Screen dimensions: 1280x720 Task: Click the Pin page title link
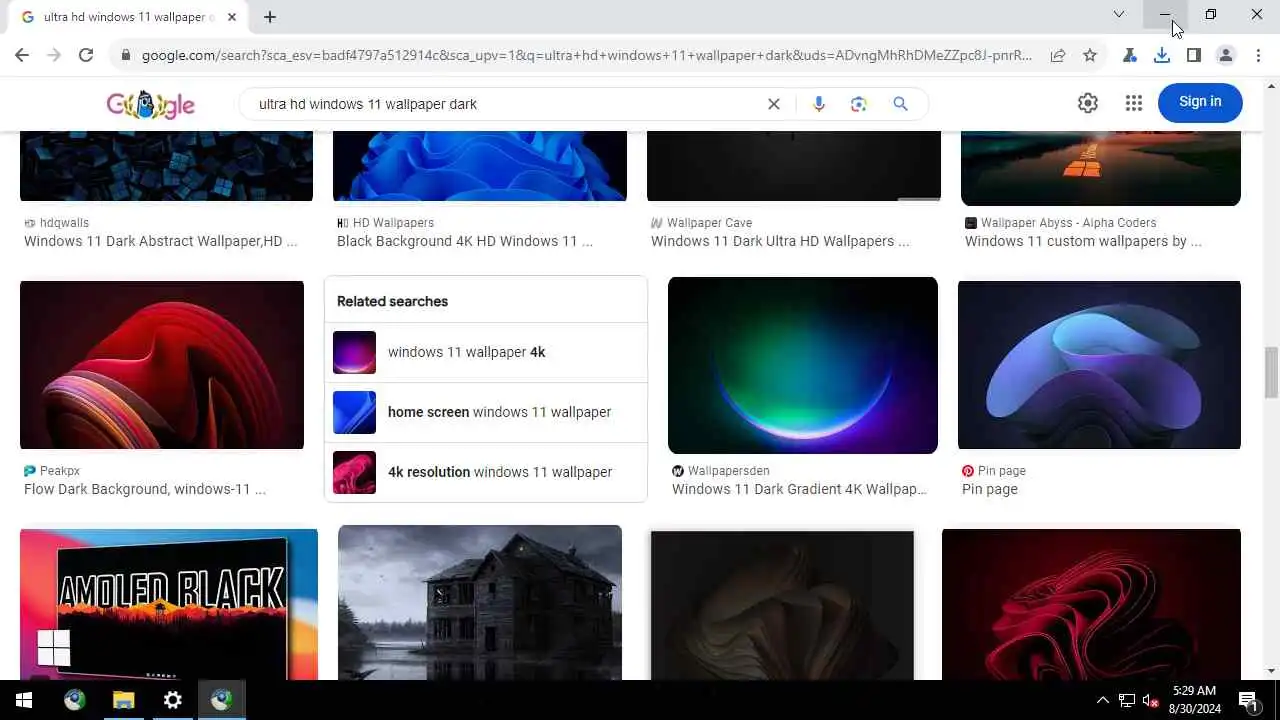[x=990, y=489]
